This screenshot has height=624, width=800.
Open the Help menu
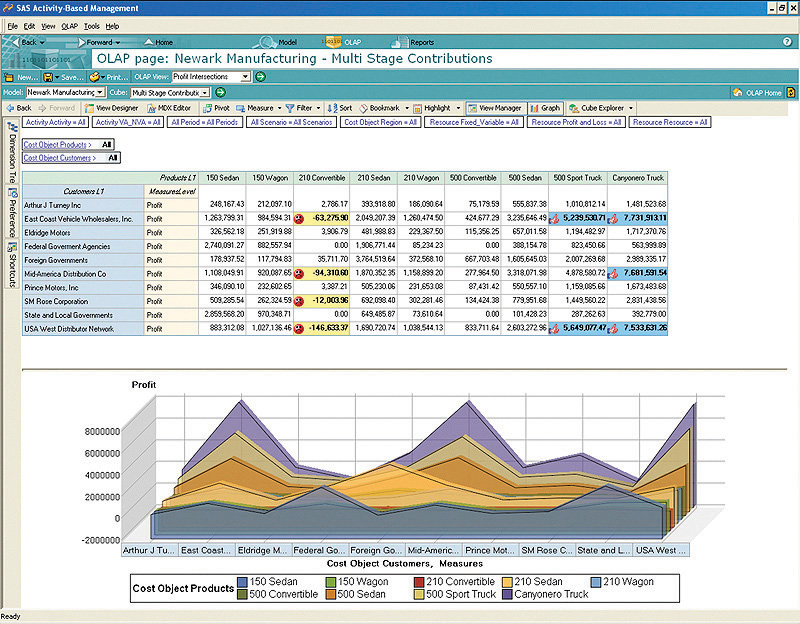click(x=112, y=26)
